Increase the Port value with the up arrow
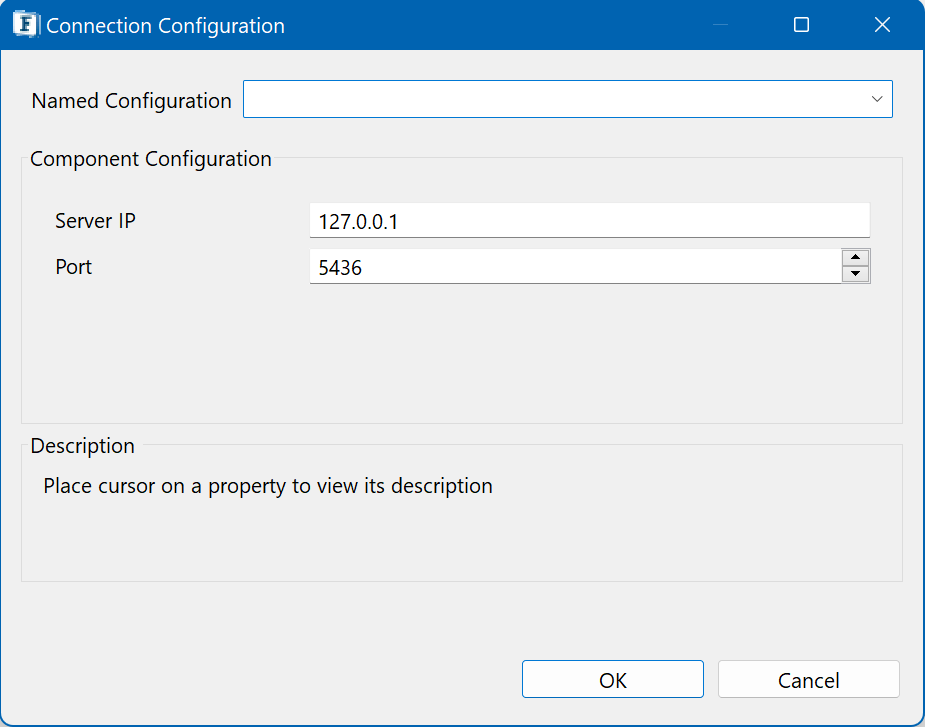Screen dimensions: 925x727 pos(856,258)
